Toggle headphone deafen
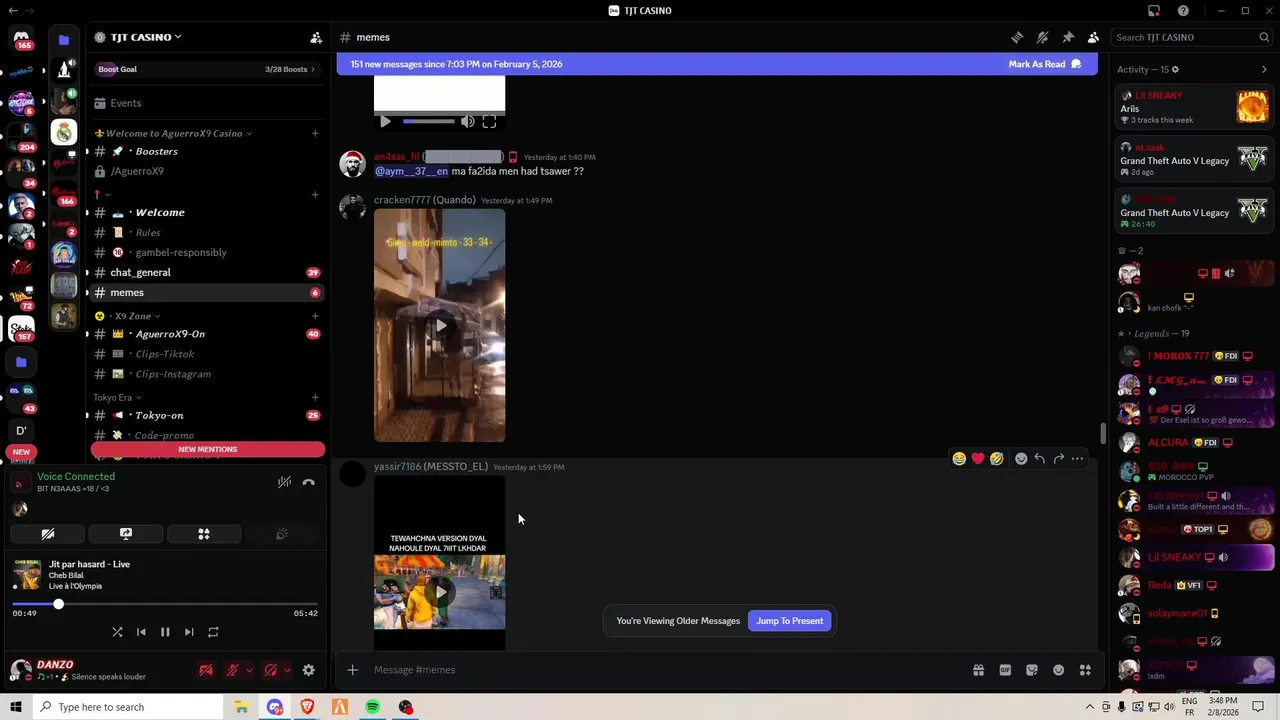 click(270, 670)
